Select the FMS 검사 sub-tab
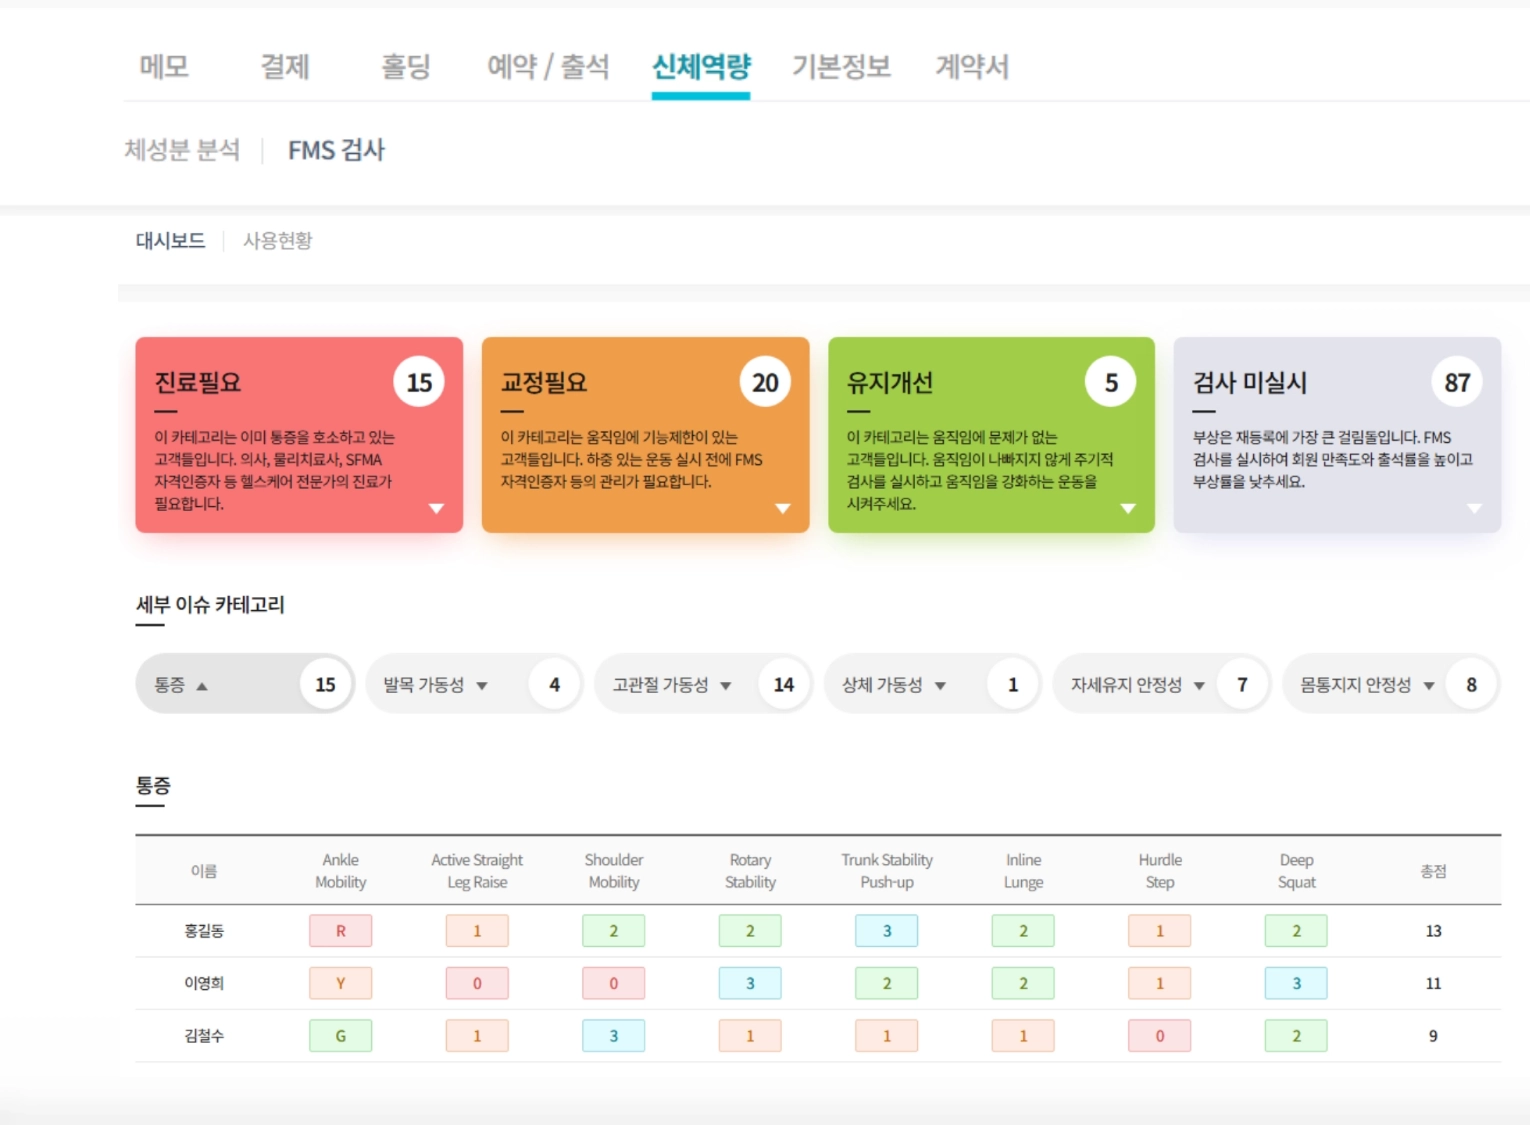1530x1125 pixels. point(336,150)
